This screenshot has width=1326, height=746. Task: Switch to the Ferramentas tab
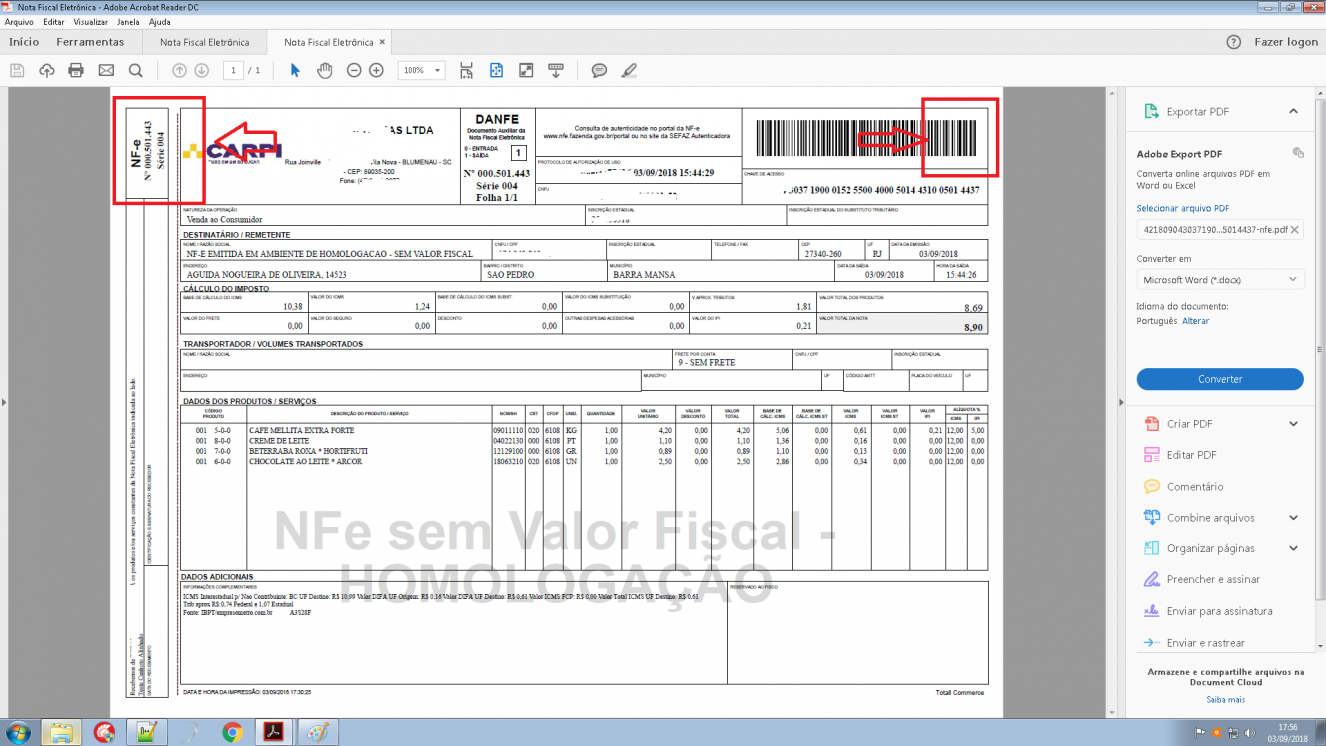[90, 42]
